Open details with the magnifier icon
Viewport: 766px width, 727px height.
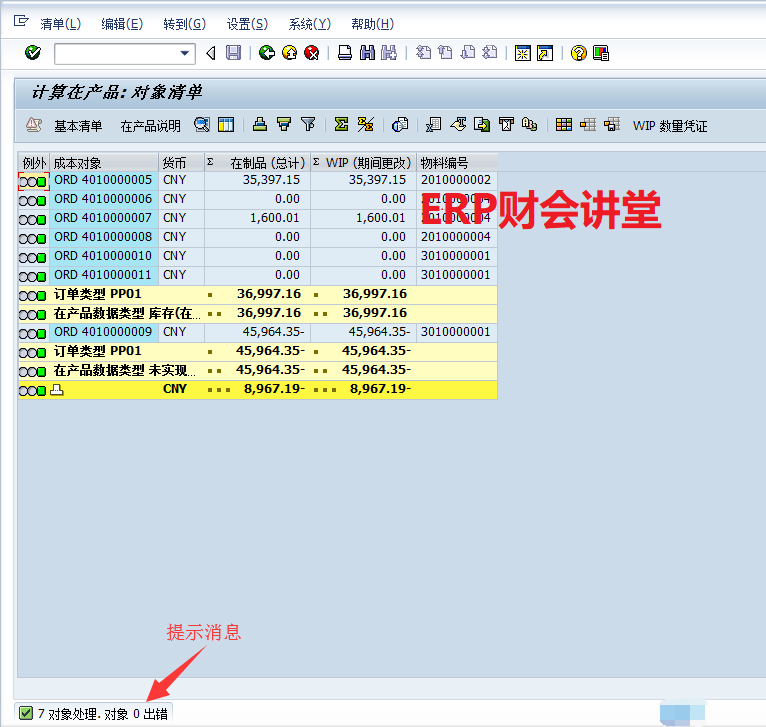point(202,125)
